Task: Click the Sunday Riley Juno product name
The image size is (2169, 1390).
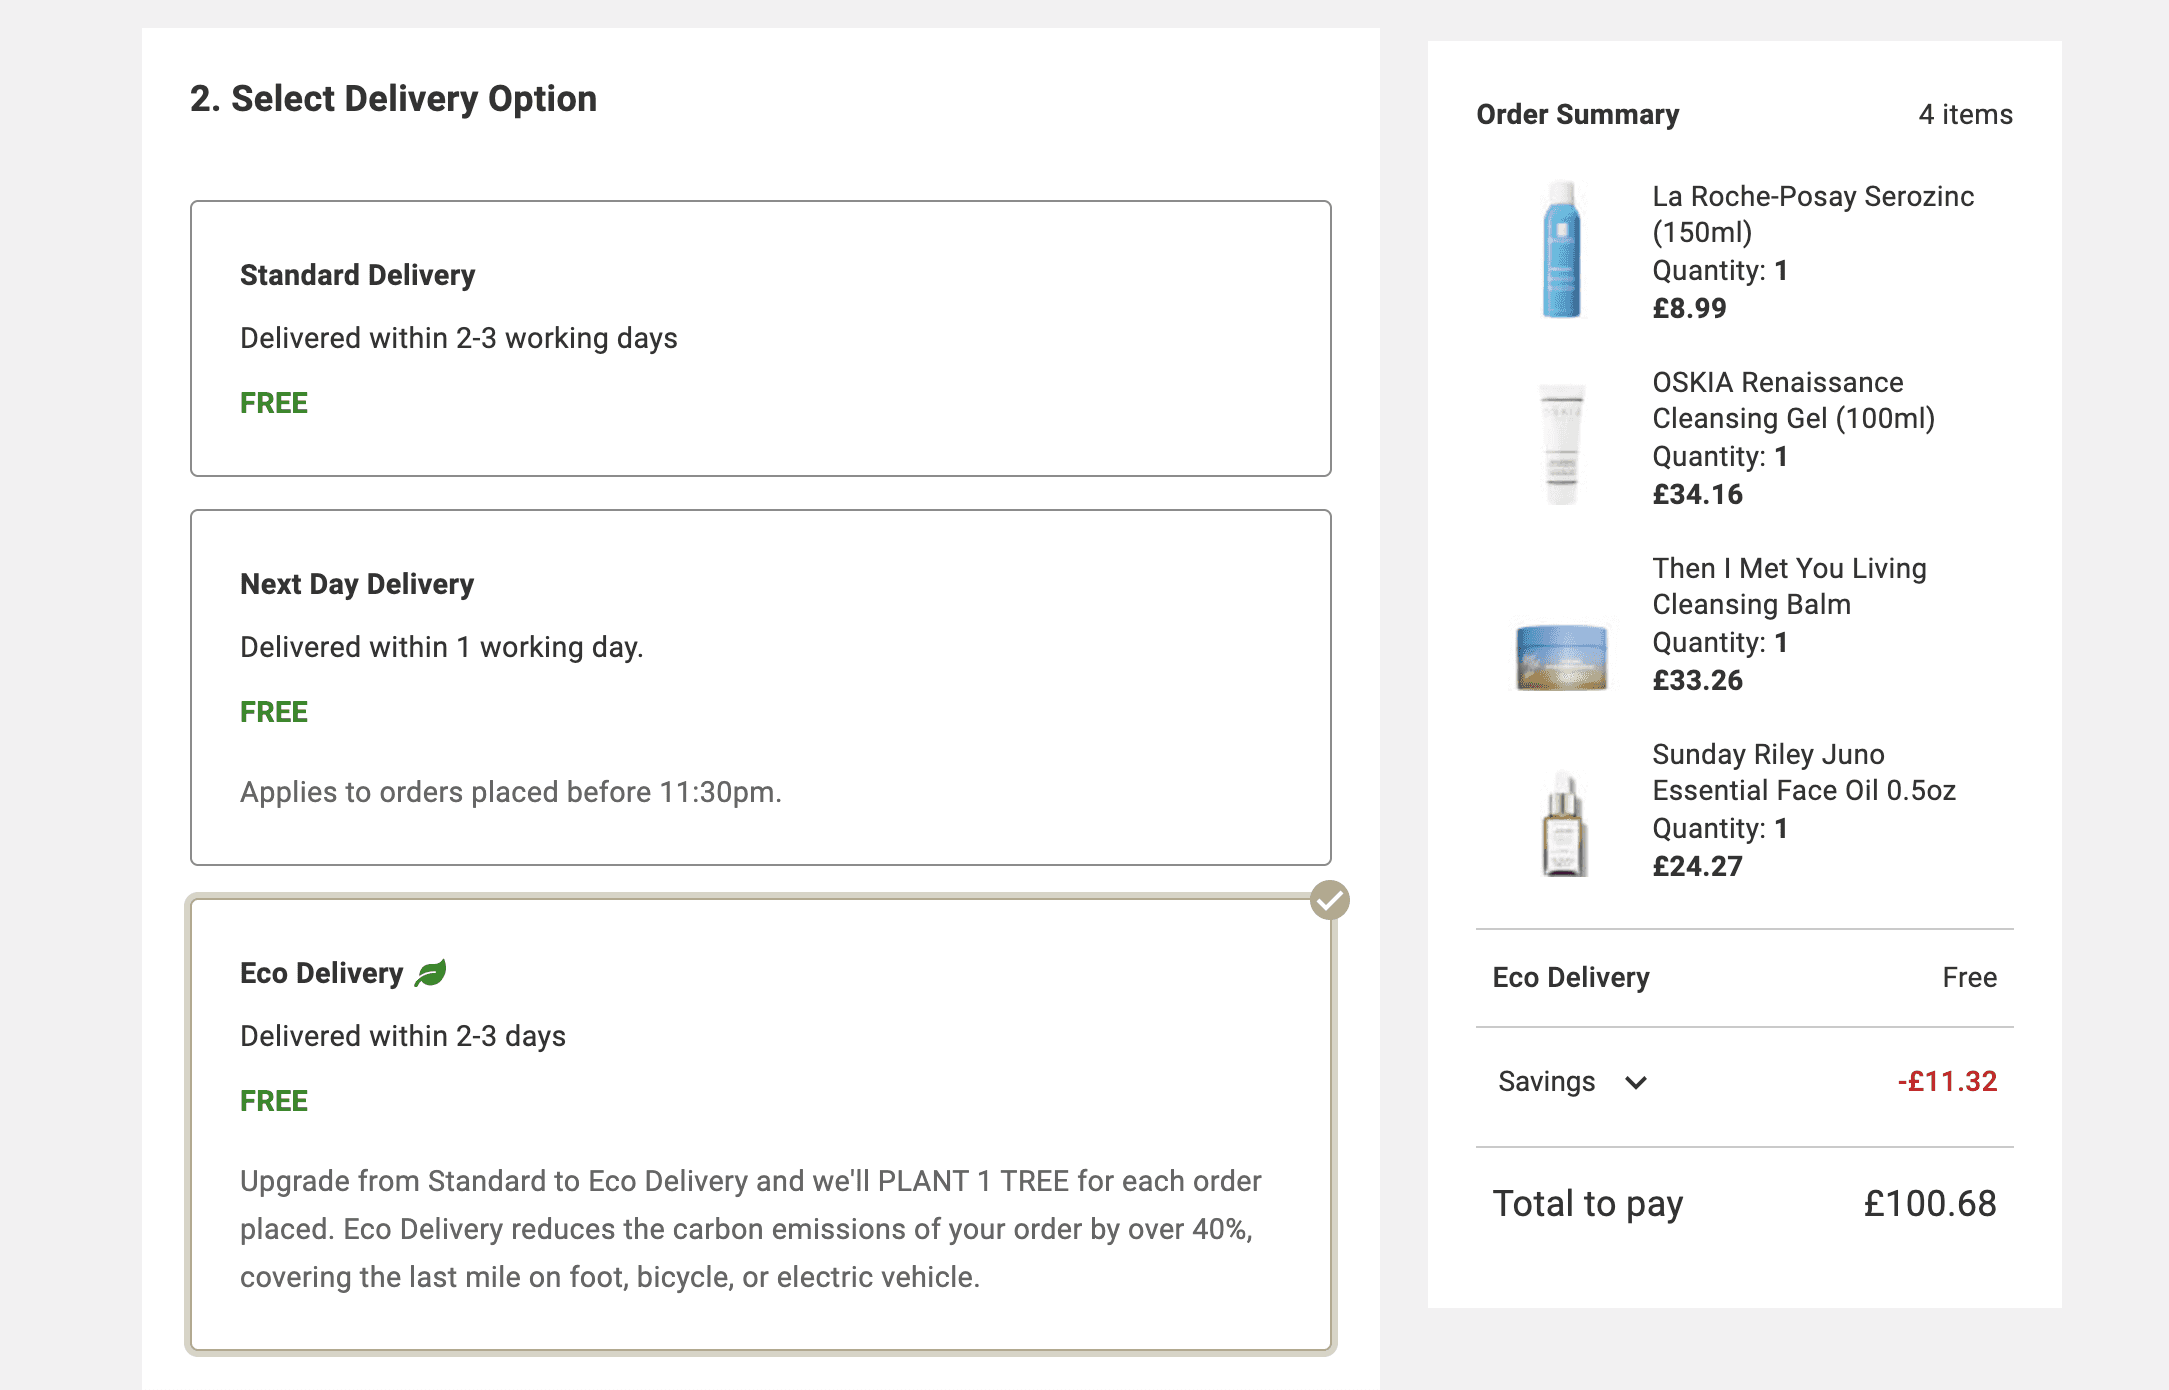Action: [1803, 772]
